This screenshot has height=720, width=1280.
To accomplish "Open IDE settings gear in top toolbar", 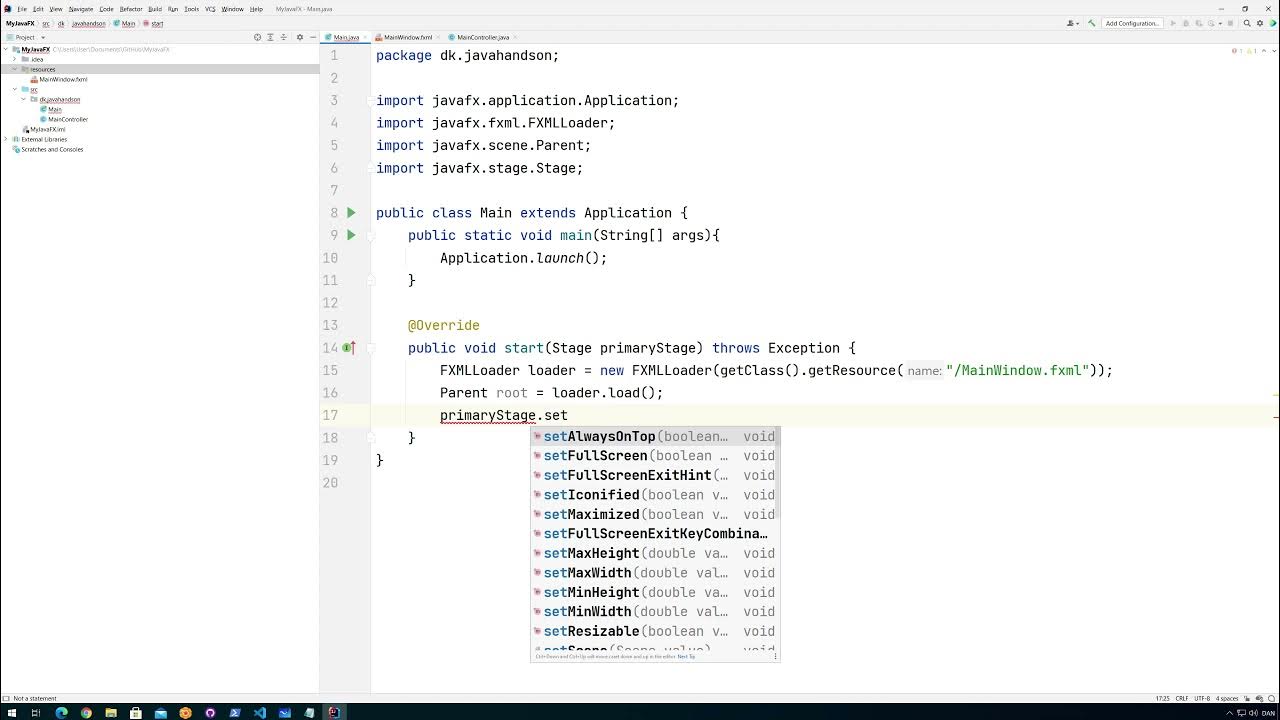I will tap(1260, 23).
